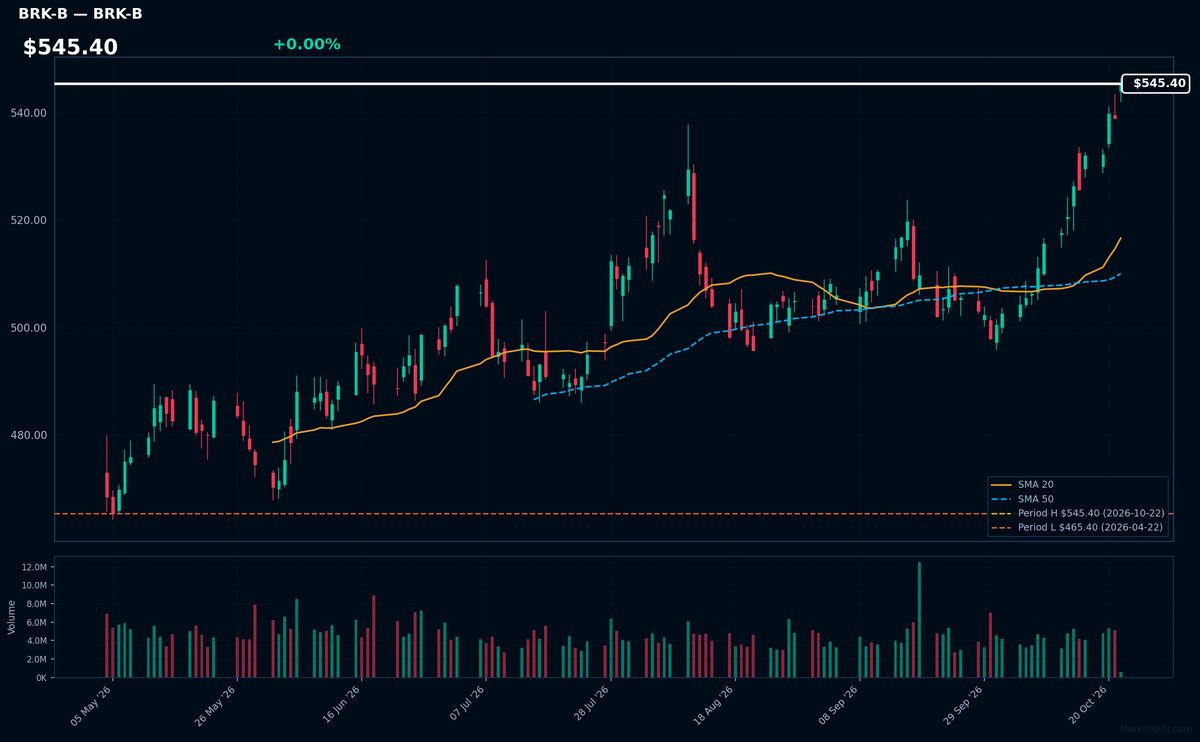Click the 4.0M volume axis label
The width and height of the screenshot is (1200, 742).
[x=36, y=640]
